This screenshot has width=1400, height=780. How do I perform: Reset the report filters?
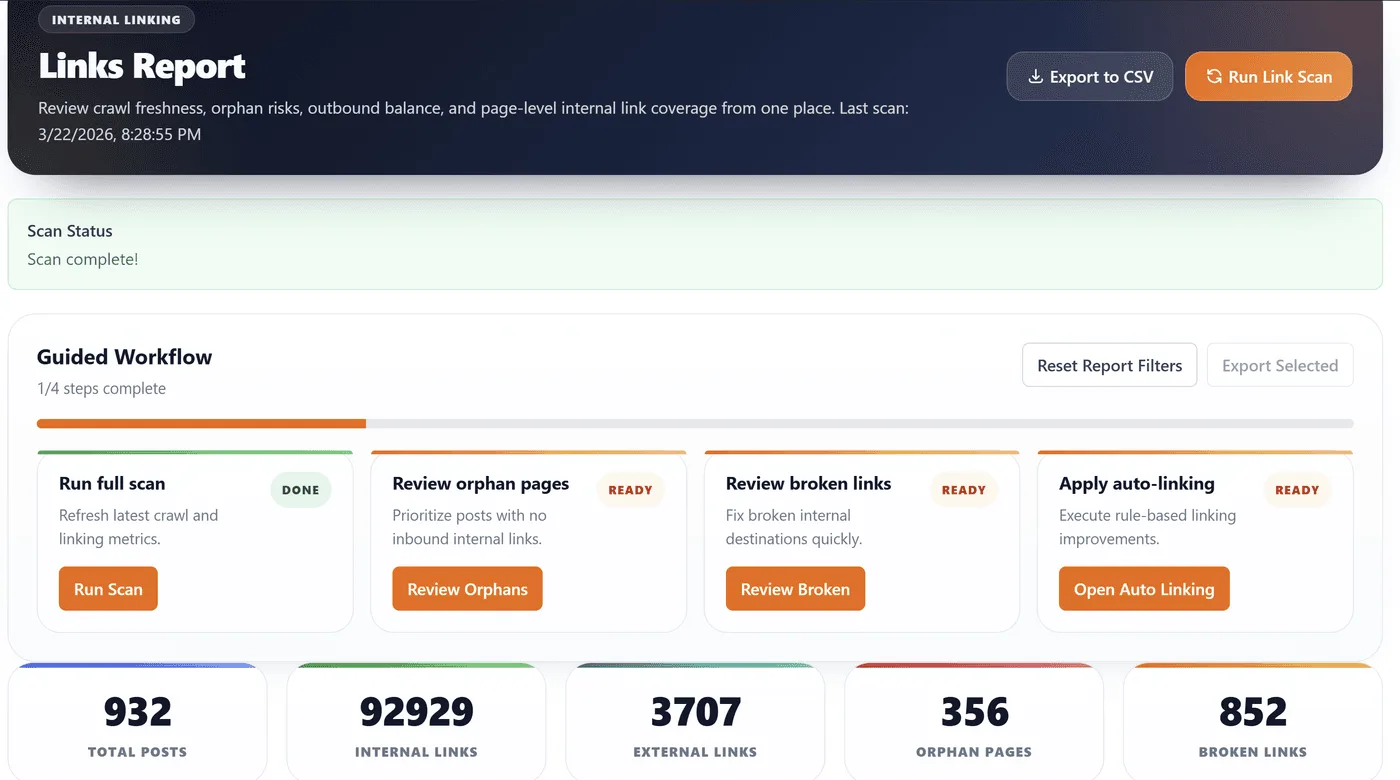pos(1109,365)
